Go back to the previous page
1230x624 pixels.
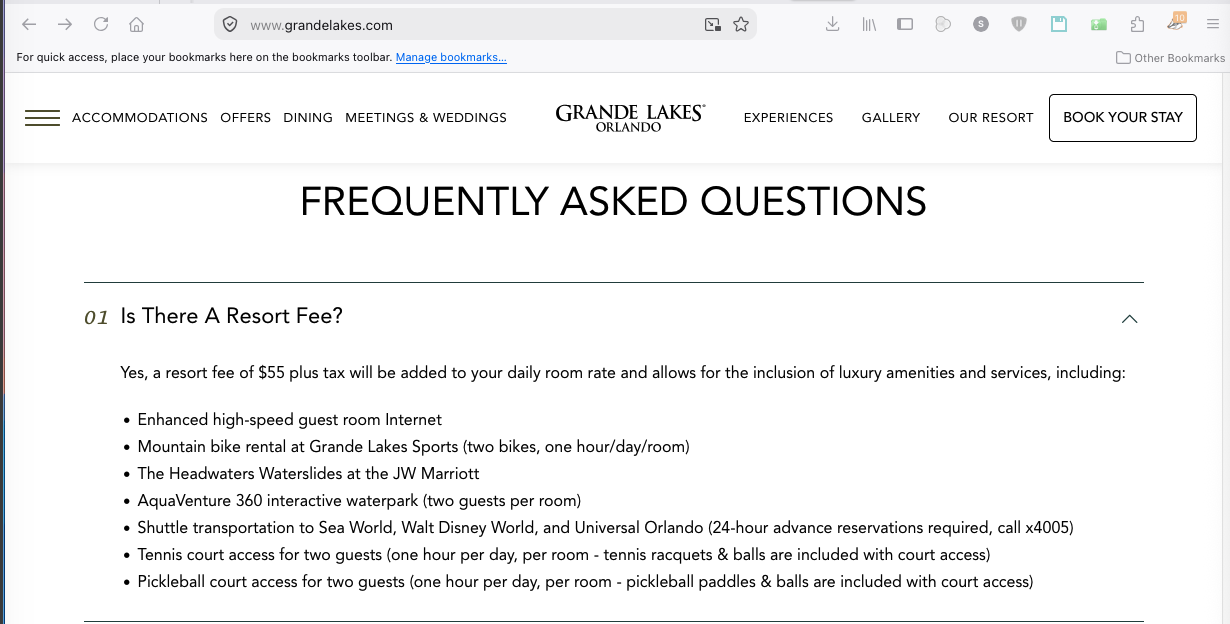coord(29,25)
